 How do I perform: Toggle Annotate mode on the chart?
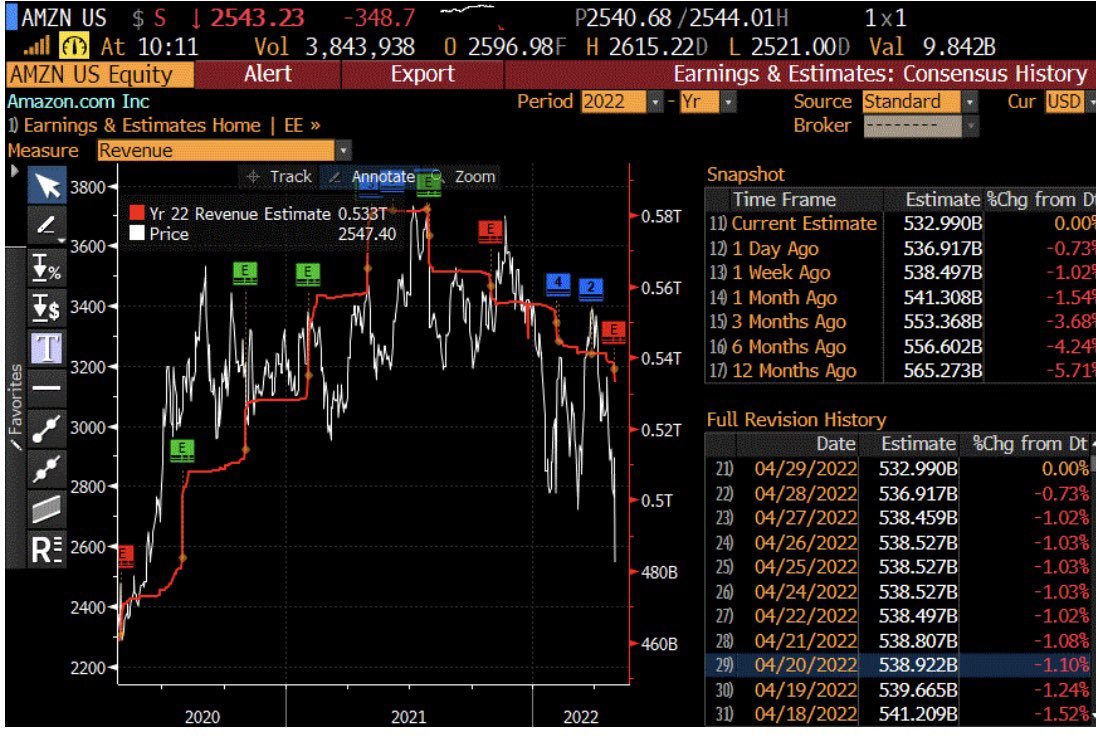(x=373, y=177)
